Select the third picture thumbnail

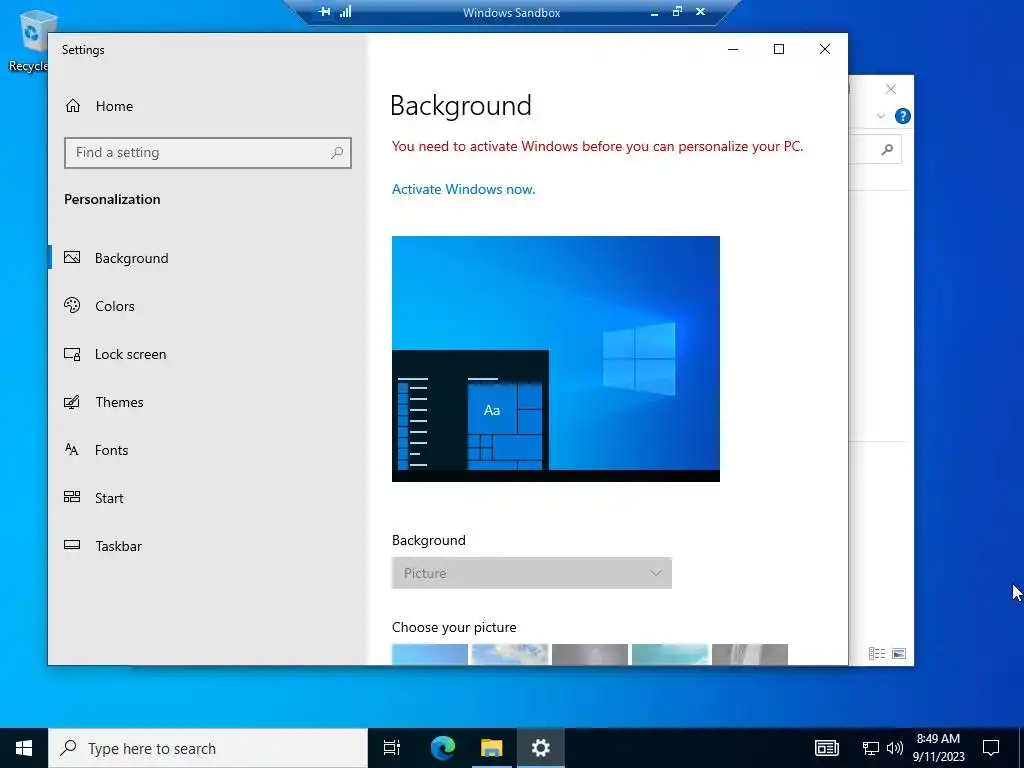[x=590, y=654]
